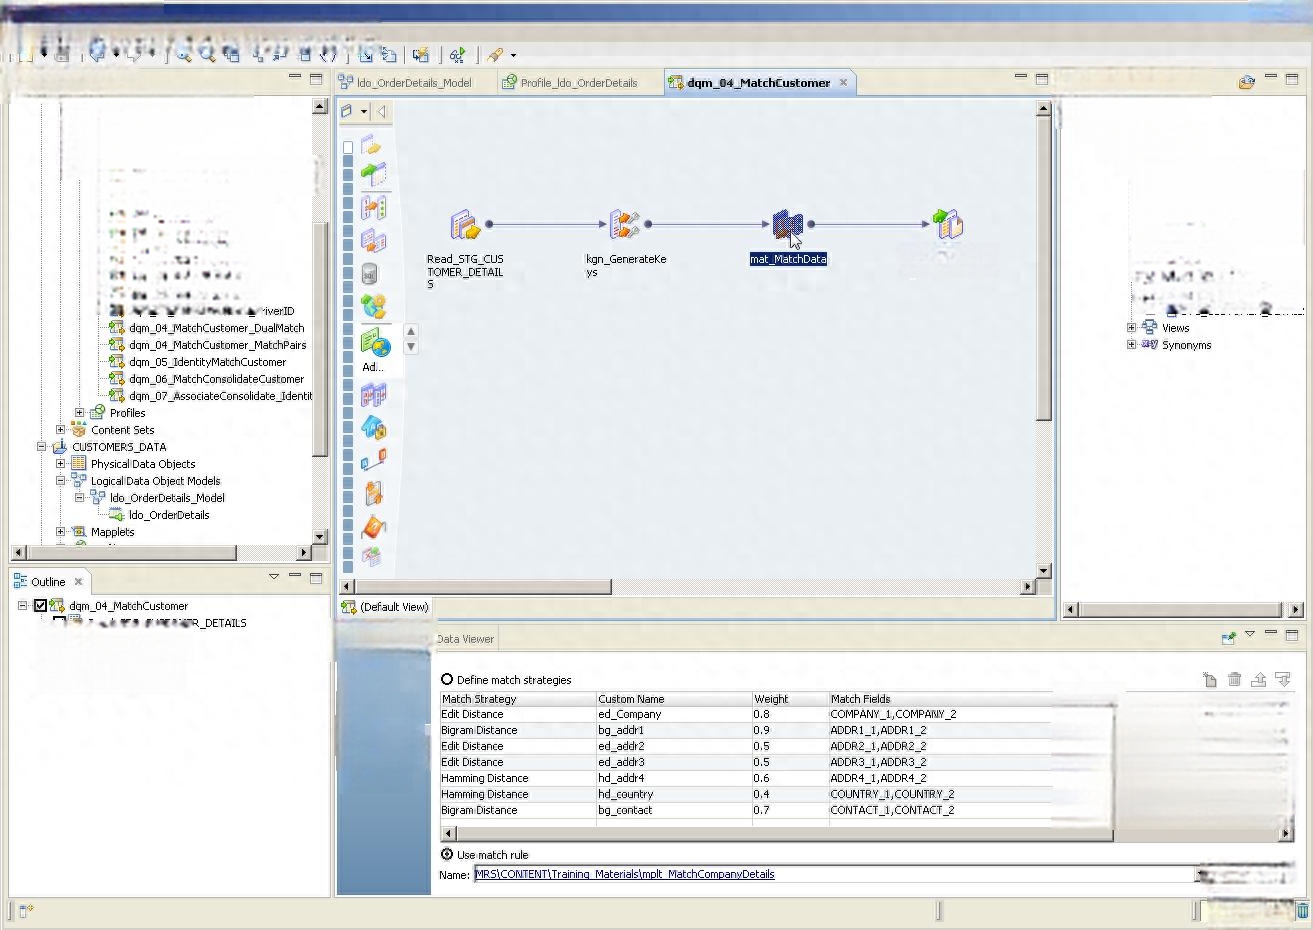Click the palette scroll down arrow
The image size is (1313, 930).
[411, 347]
